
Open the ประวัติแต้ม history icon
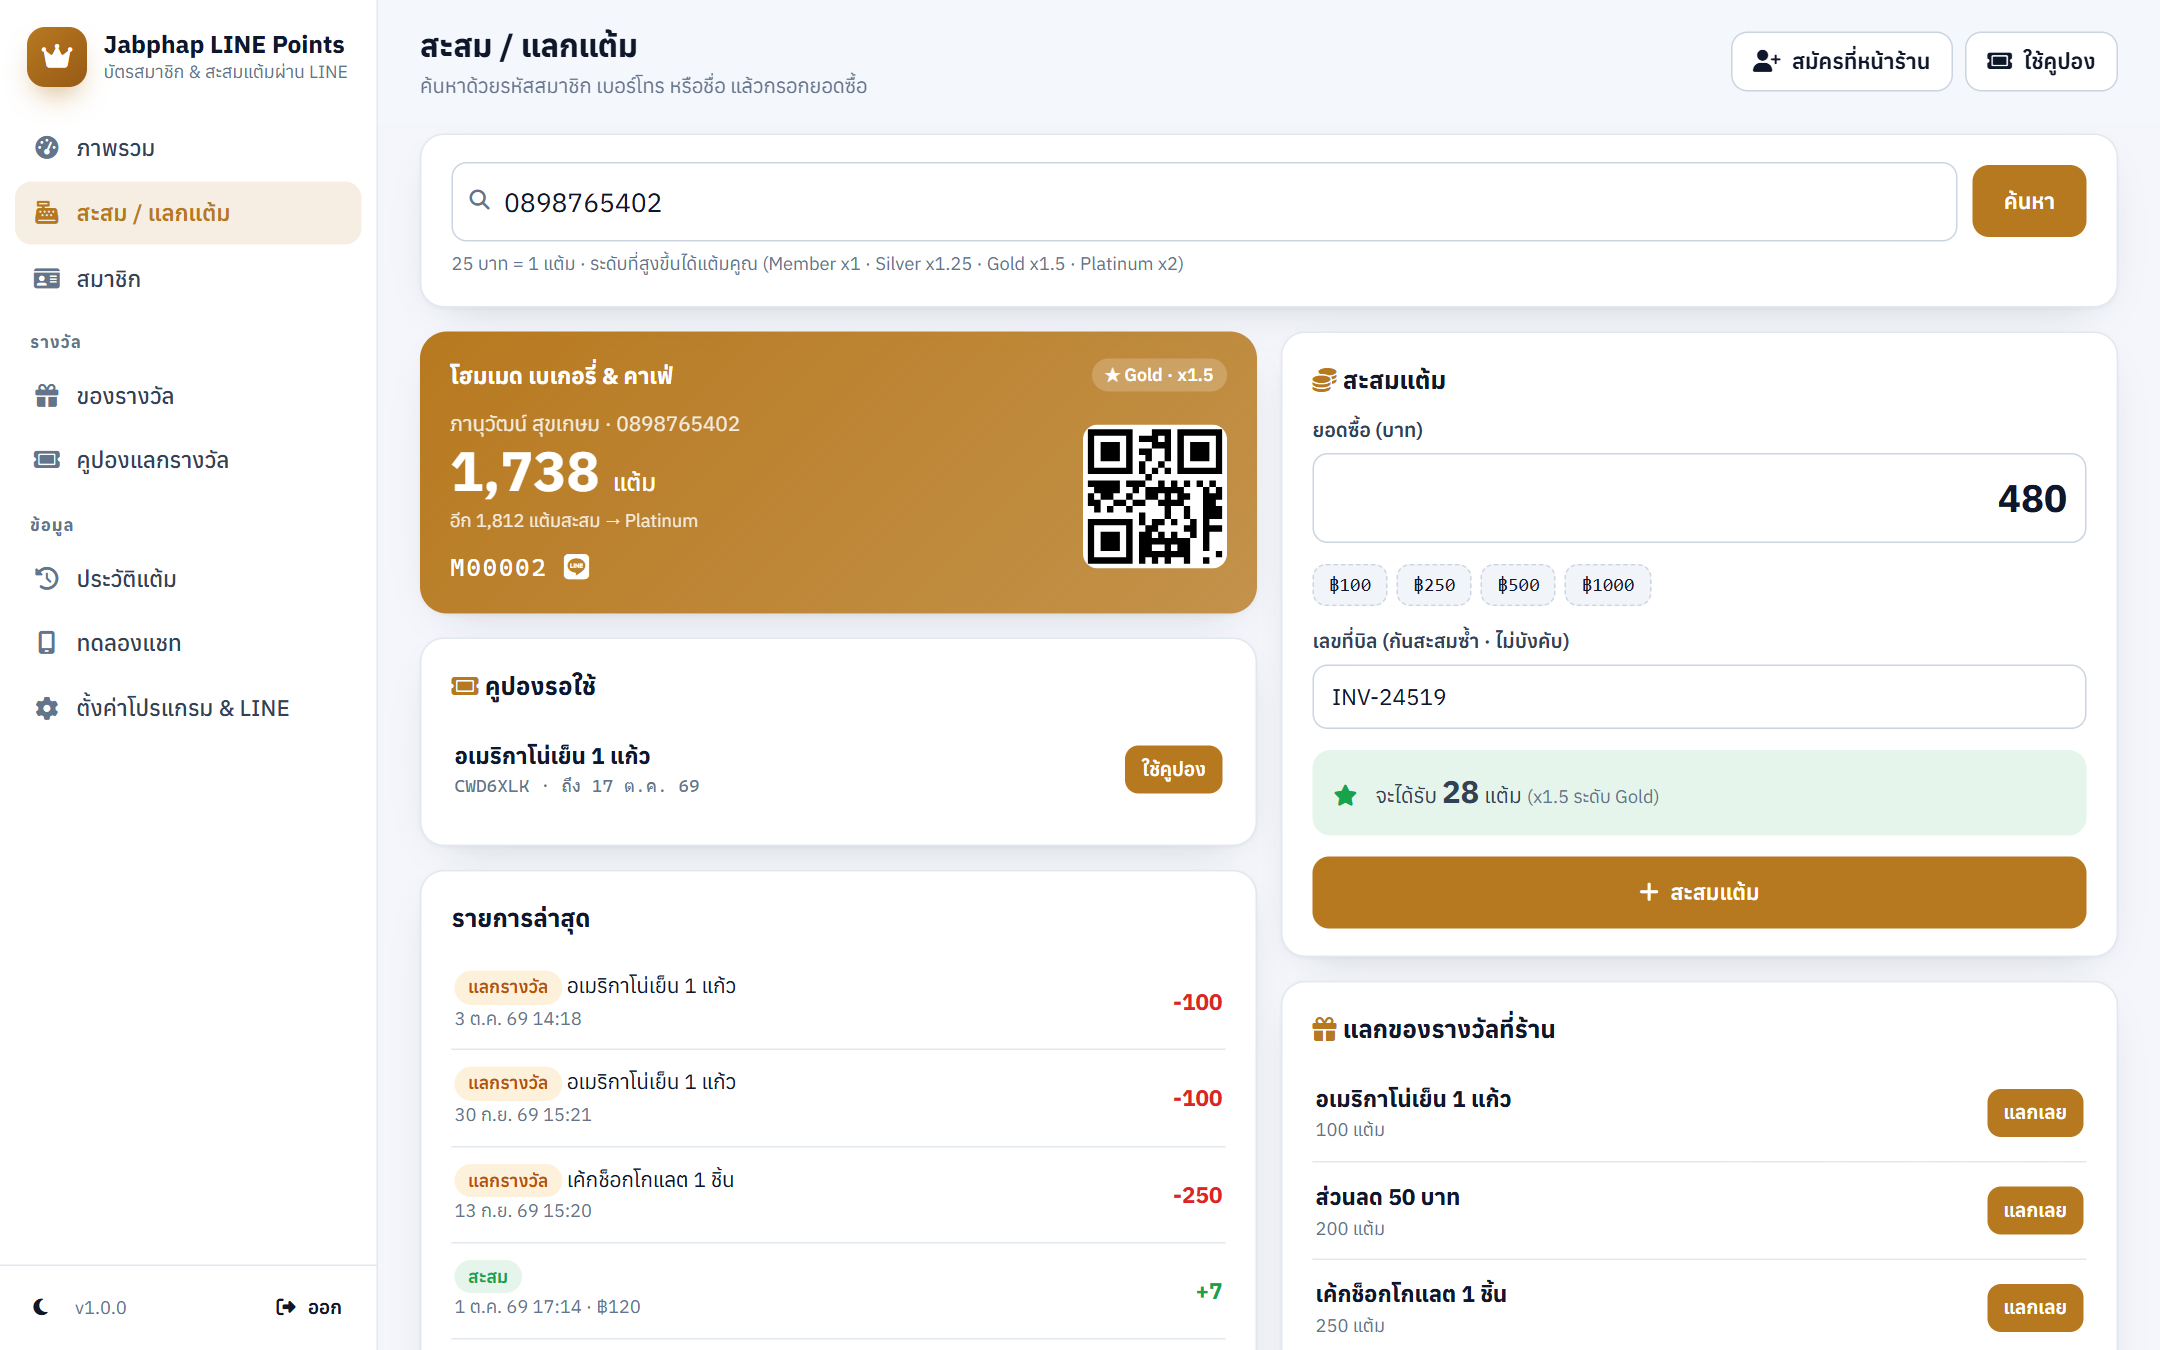(47, 579)
